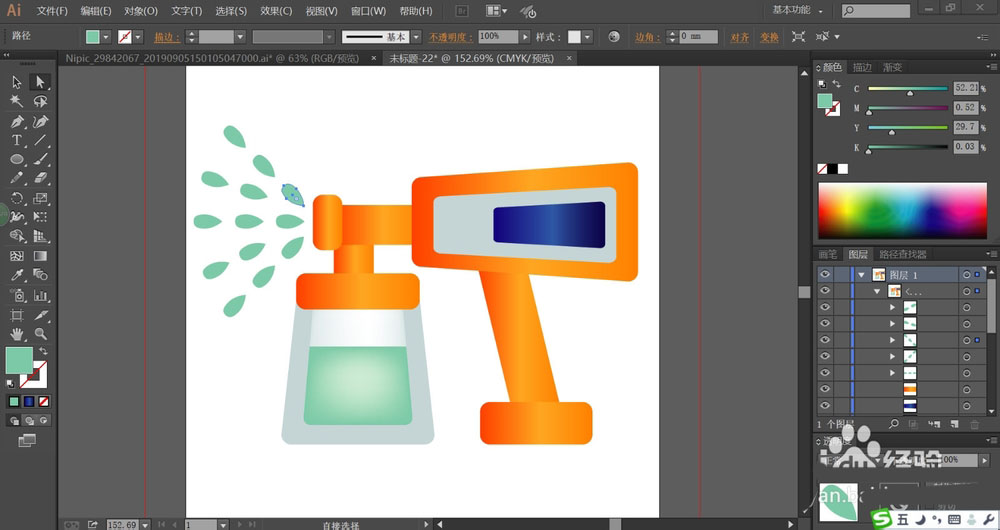Select the Eyedropper tool
Image resolution: width=1000 pixels, height=530 pixels.
tap(17, 276)
